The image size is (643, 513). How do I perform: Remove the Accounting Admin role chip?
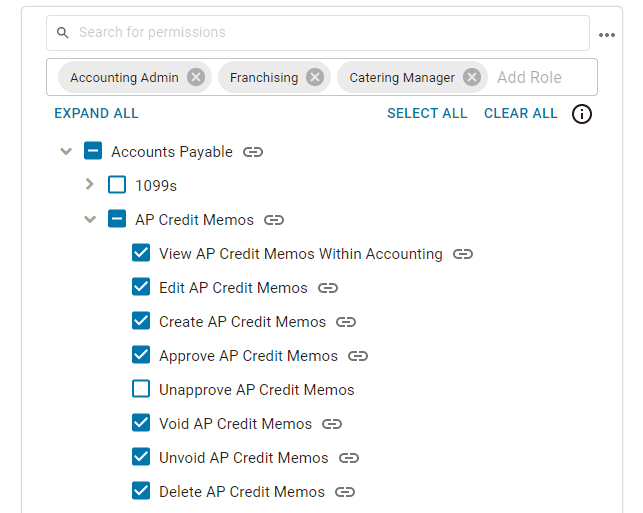pos(196,77)
